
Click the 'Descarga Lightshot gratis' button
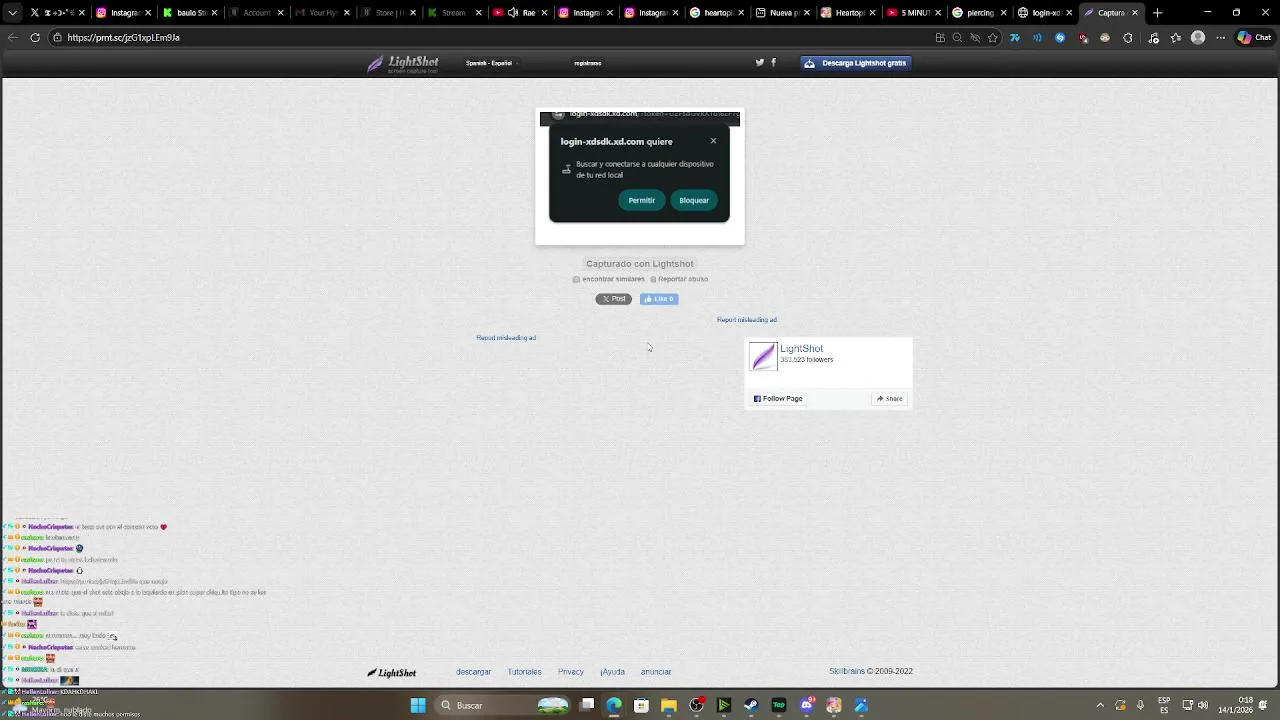tap(856, 63)
